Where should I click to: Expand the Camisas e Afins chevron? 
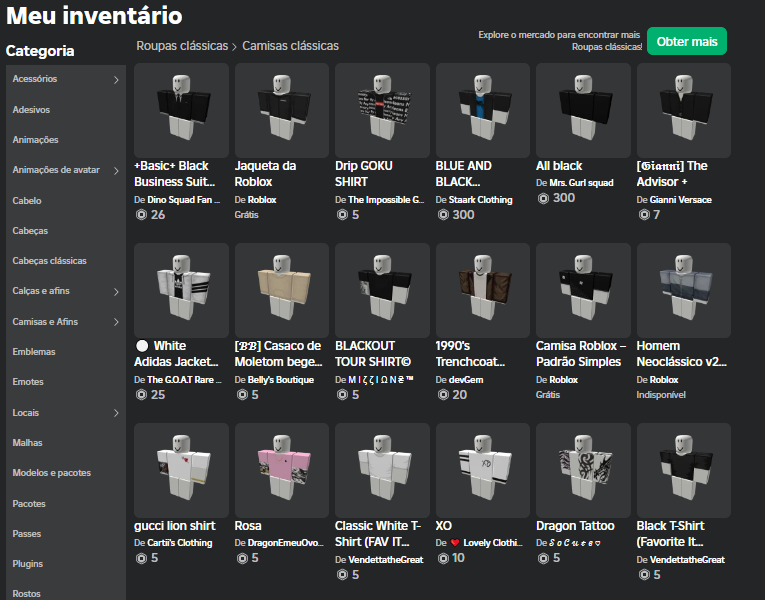pos(116,322)
